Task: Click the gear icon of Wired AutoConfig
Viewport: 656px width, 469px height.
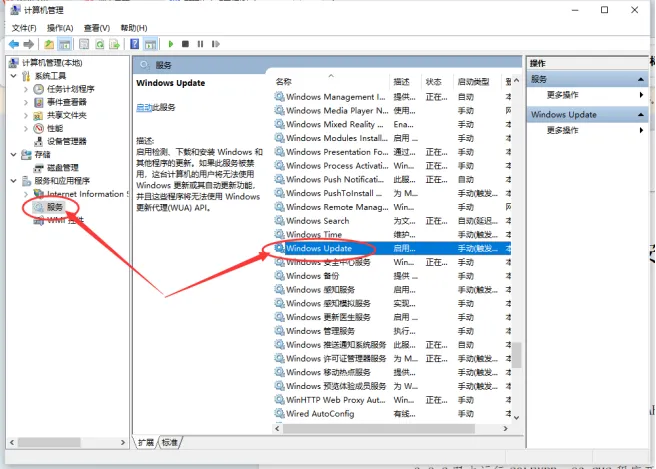Action: pyautogui.click(x=279, y=413)
